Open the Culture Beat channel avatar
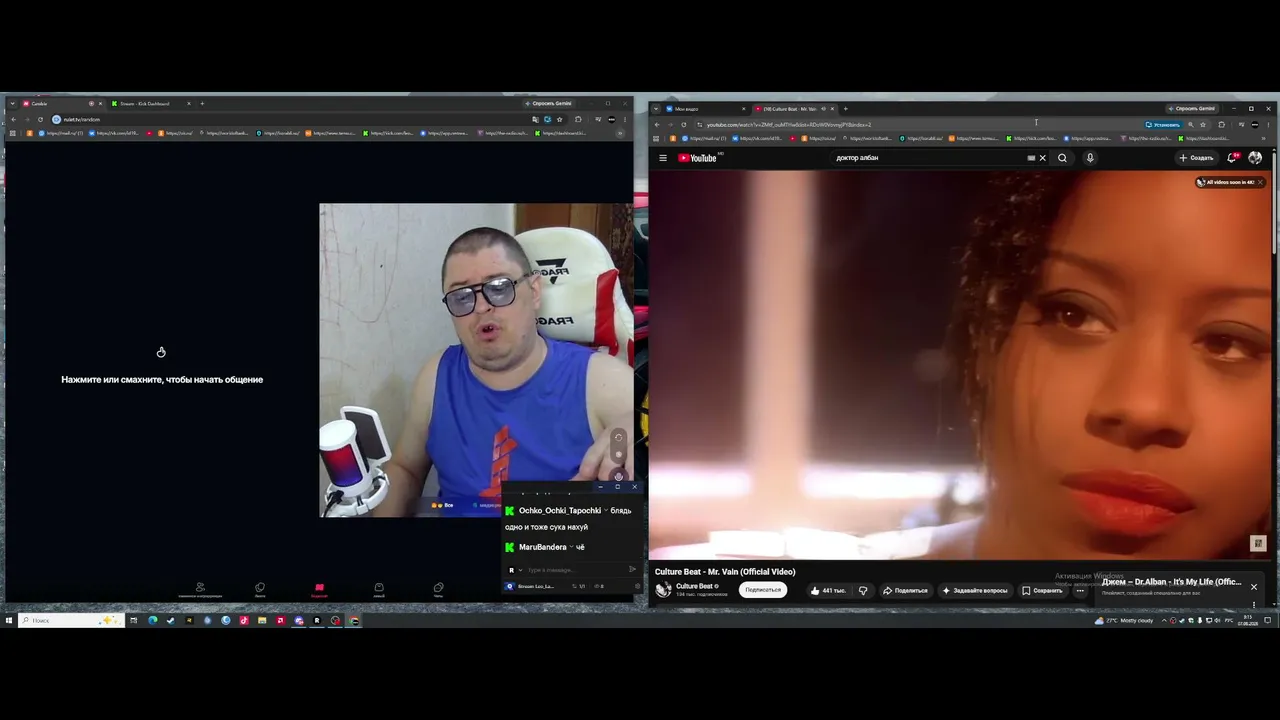 point(663,590)
